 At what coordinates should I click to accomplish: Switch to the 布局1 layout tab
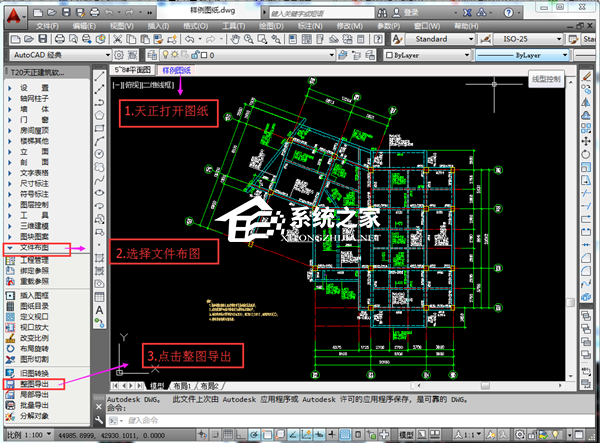click(182, 386)
